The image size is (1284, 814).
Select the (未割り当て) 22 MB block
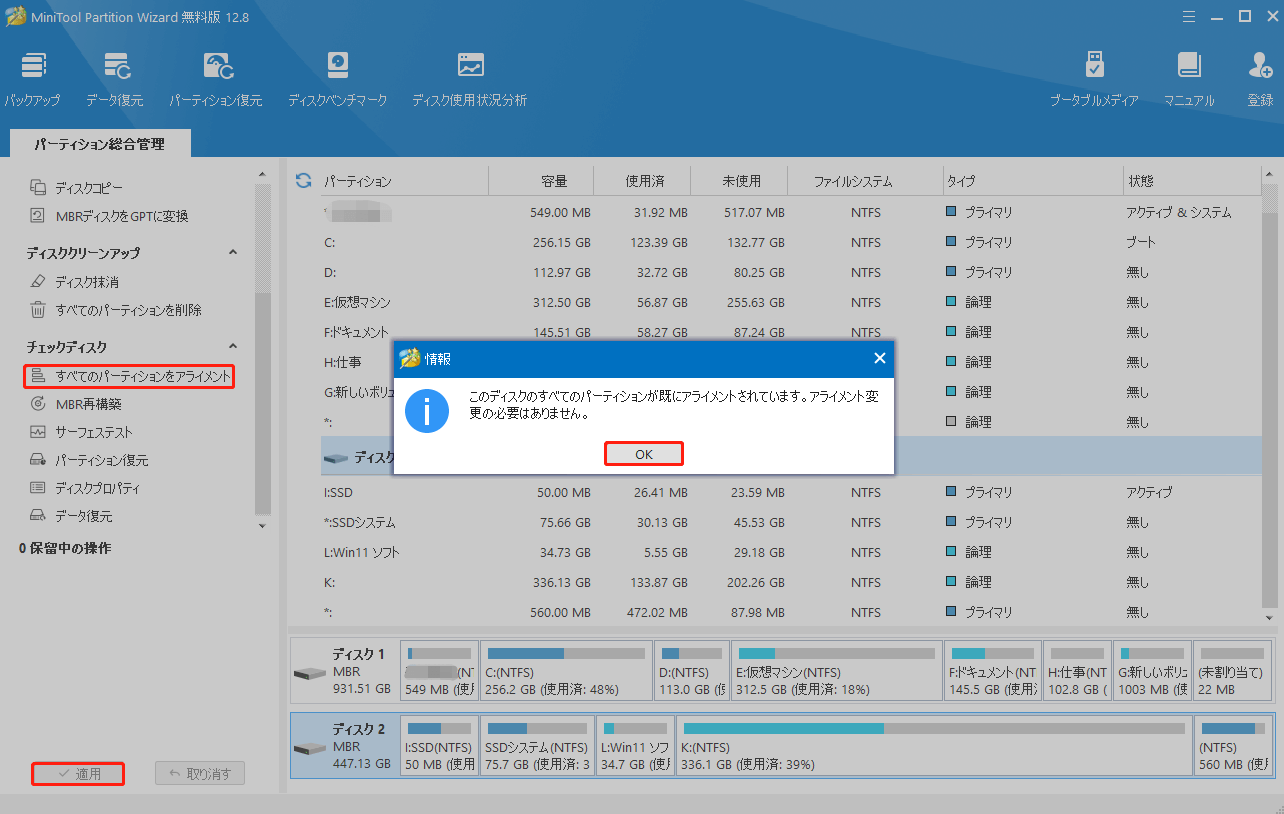1233,671
